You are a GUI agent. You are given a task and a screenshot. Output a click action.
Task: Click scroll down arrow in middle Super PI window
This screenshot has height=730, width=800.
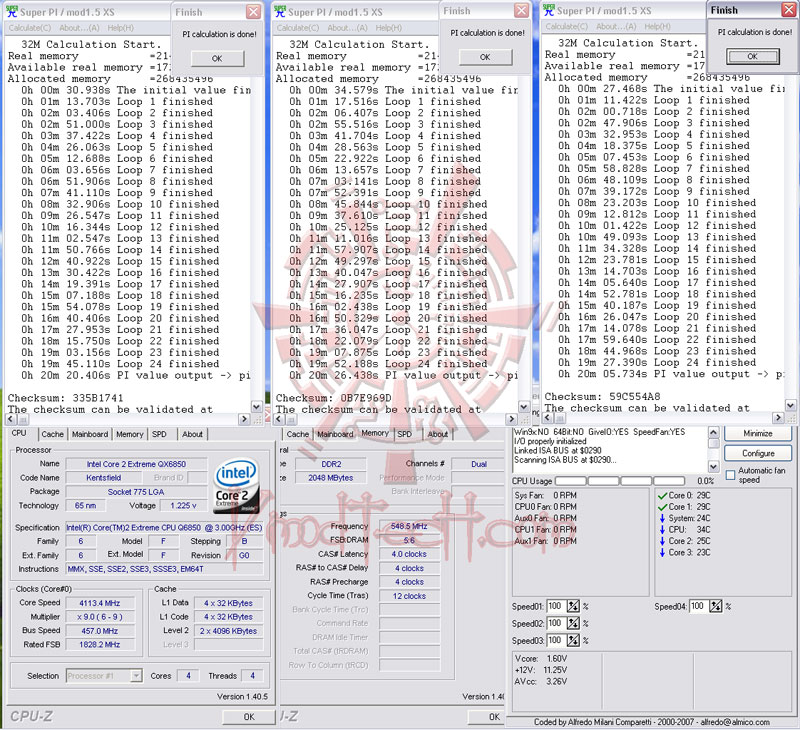[524, 407]
